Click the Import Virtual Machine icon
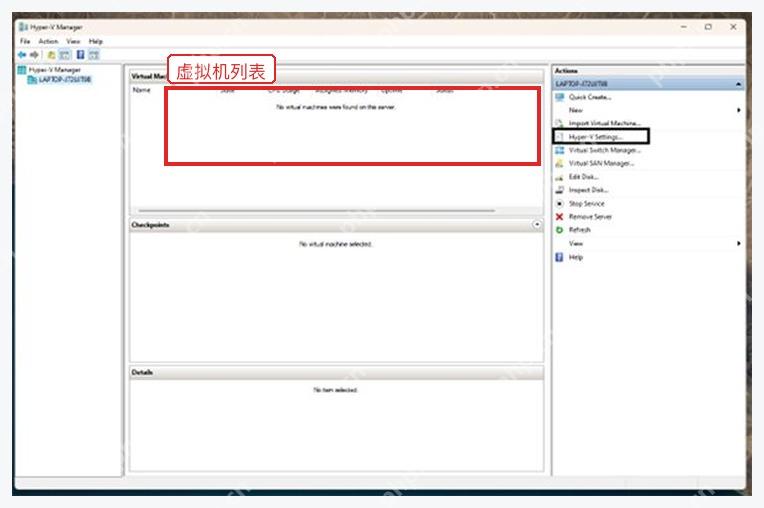The image size is (764, 508). coord(559,123)
